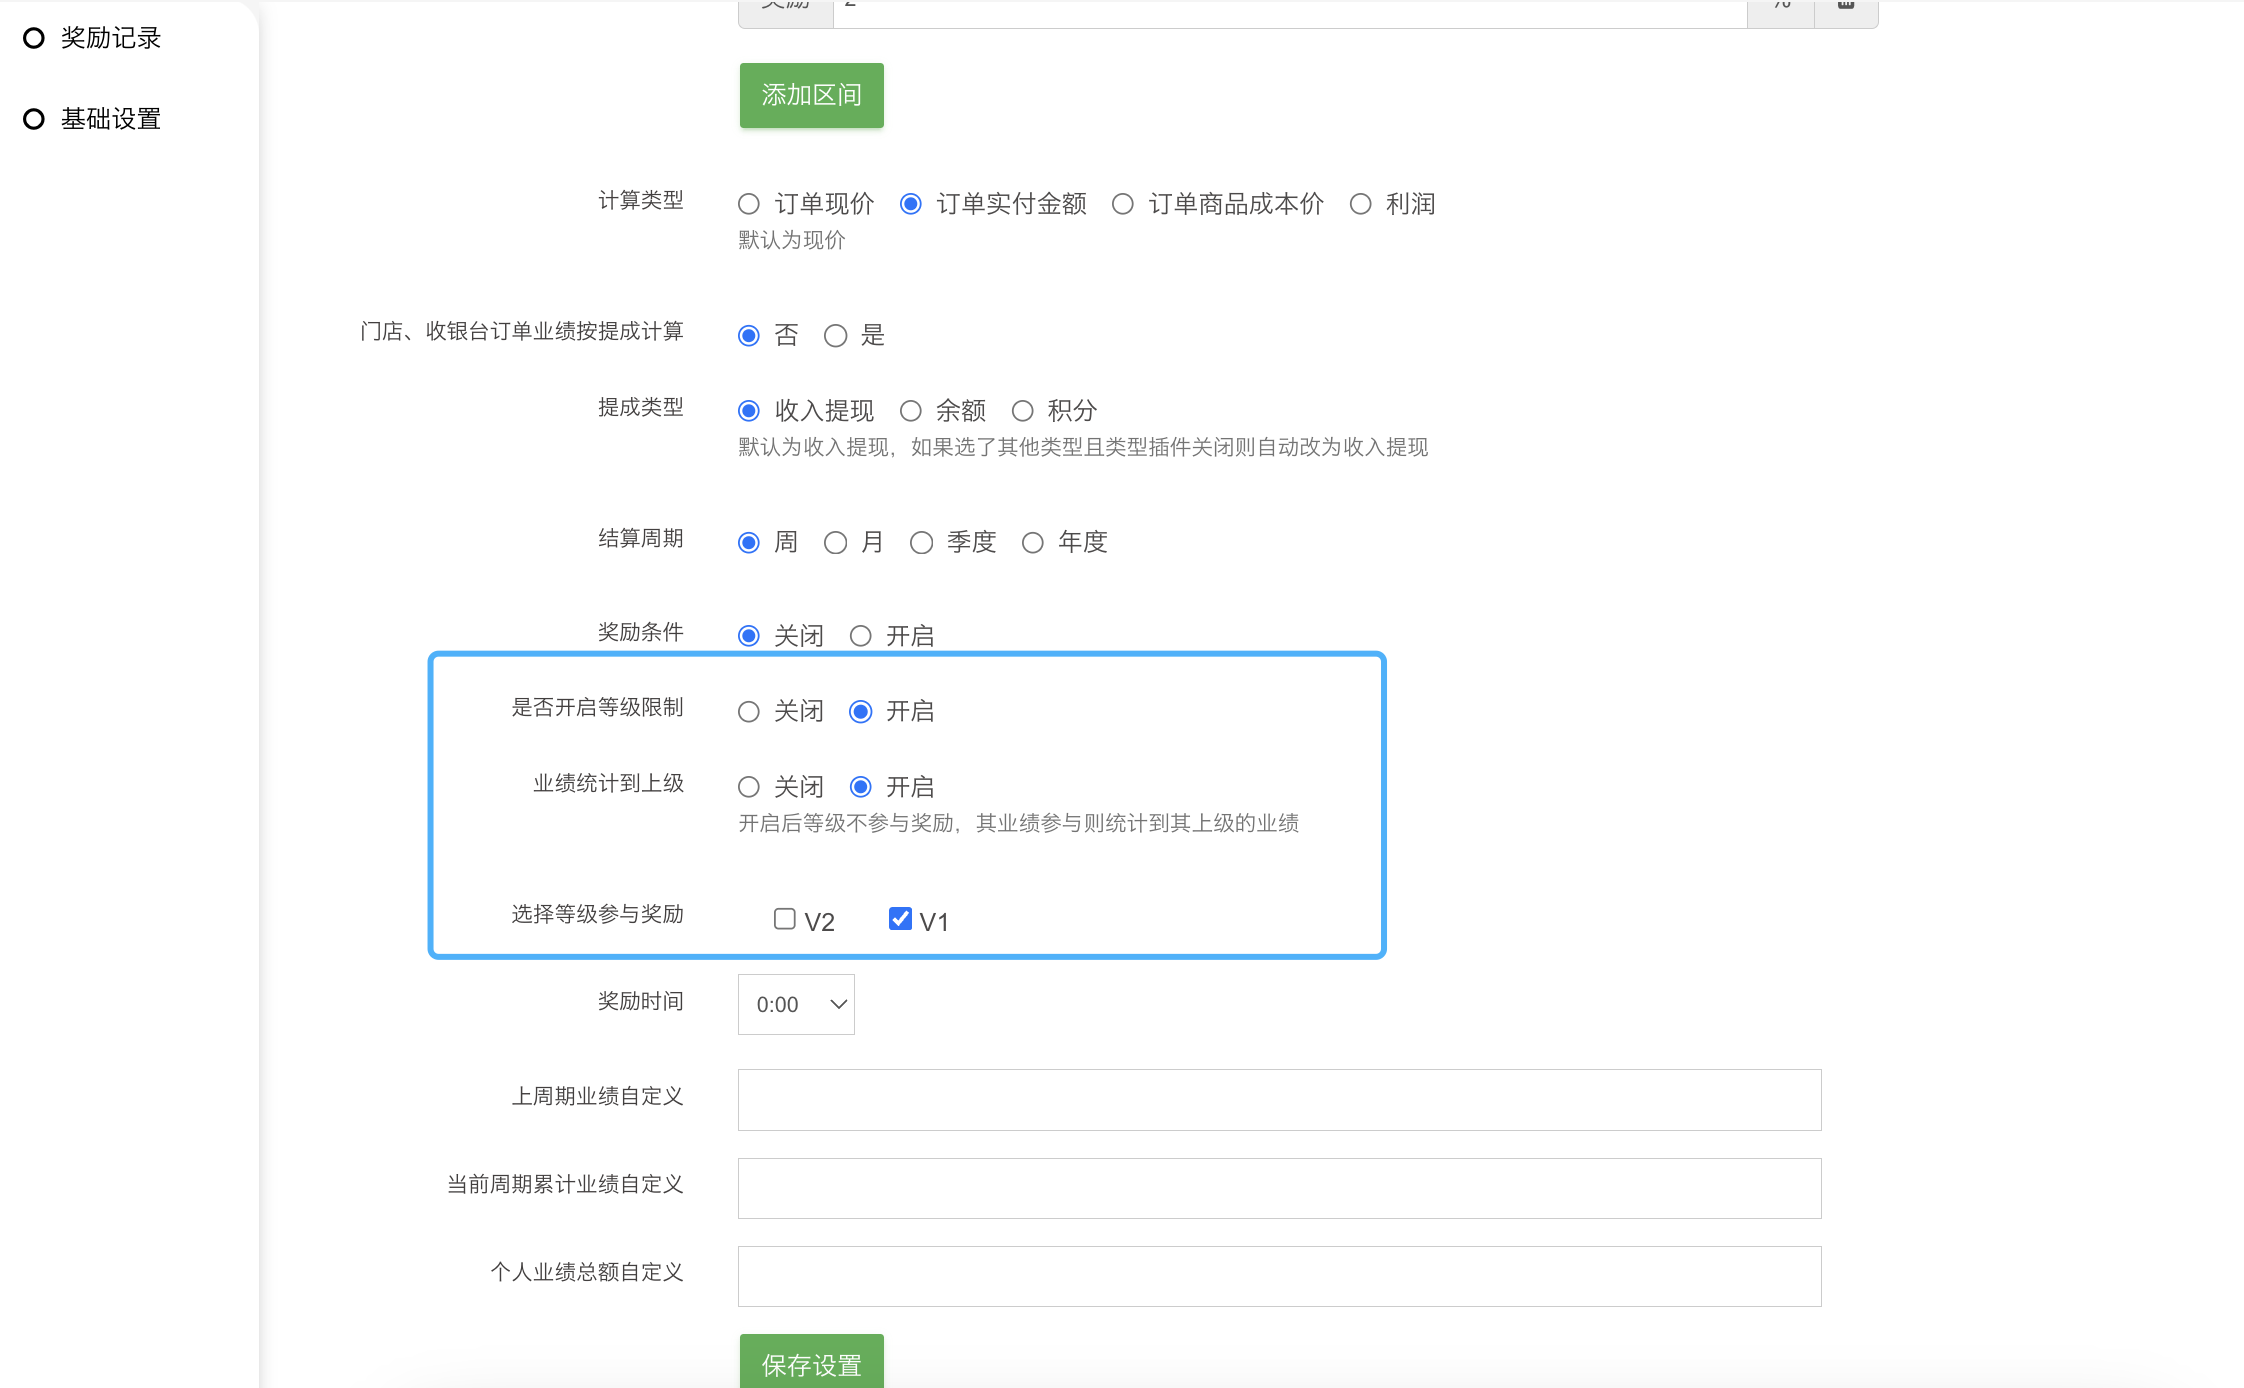Enable the 奖励条件 option
This screenshot has height=1388, width=2244.
coord(860,636)
